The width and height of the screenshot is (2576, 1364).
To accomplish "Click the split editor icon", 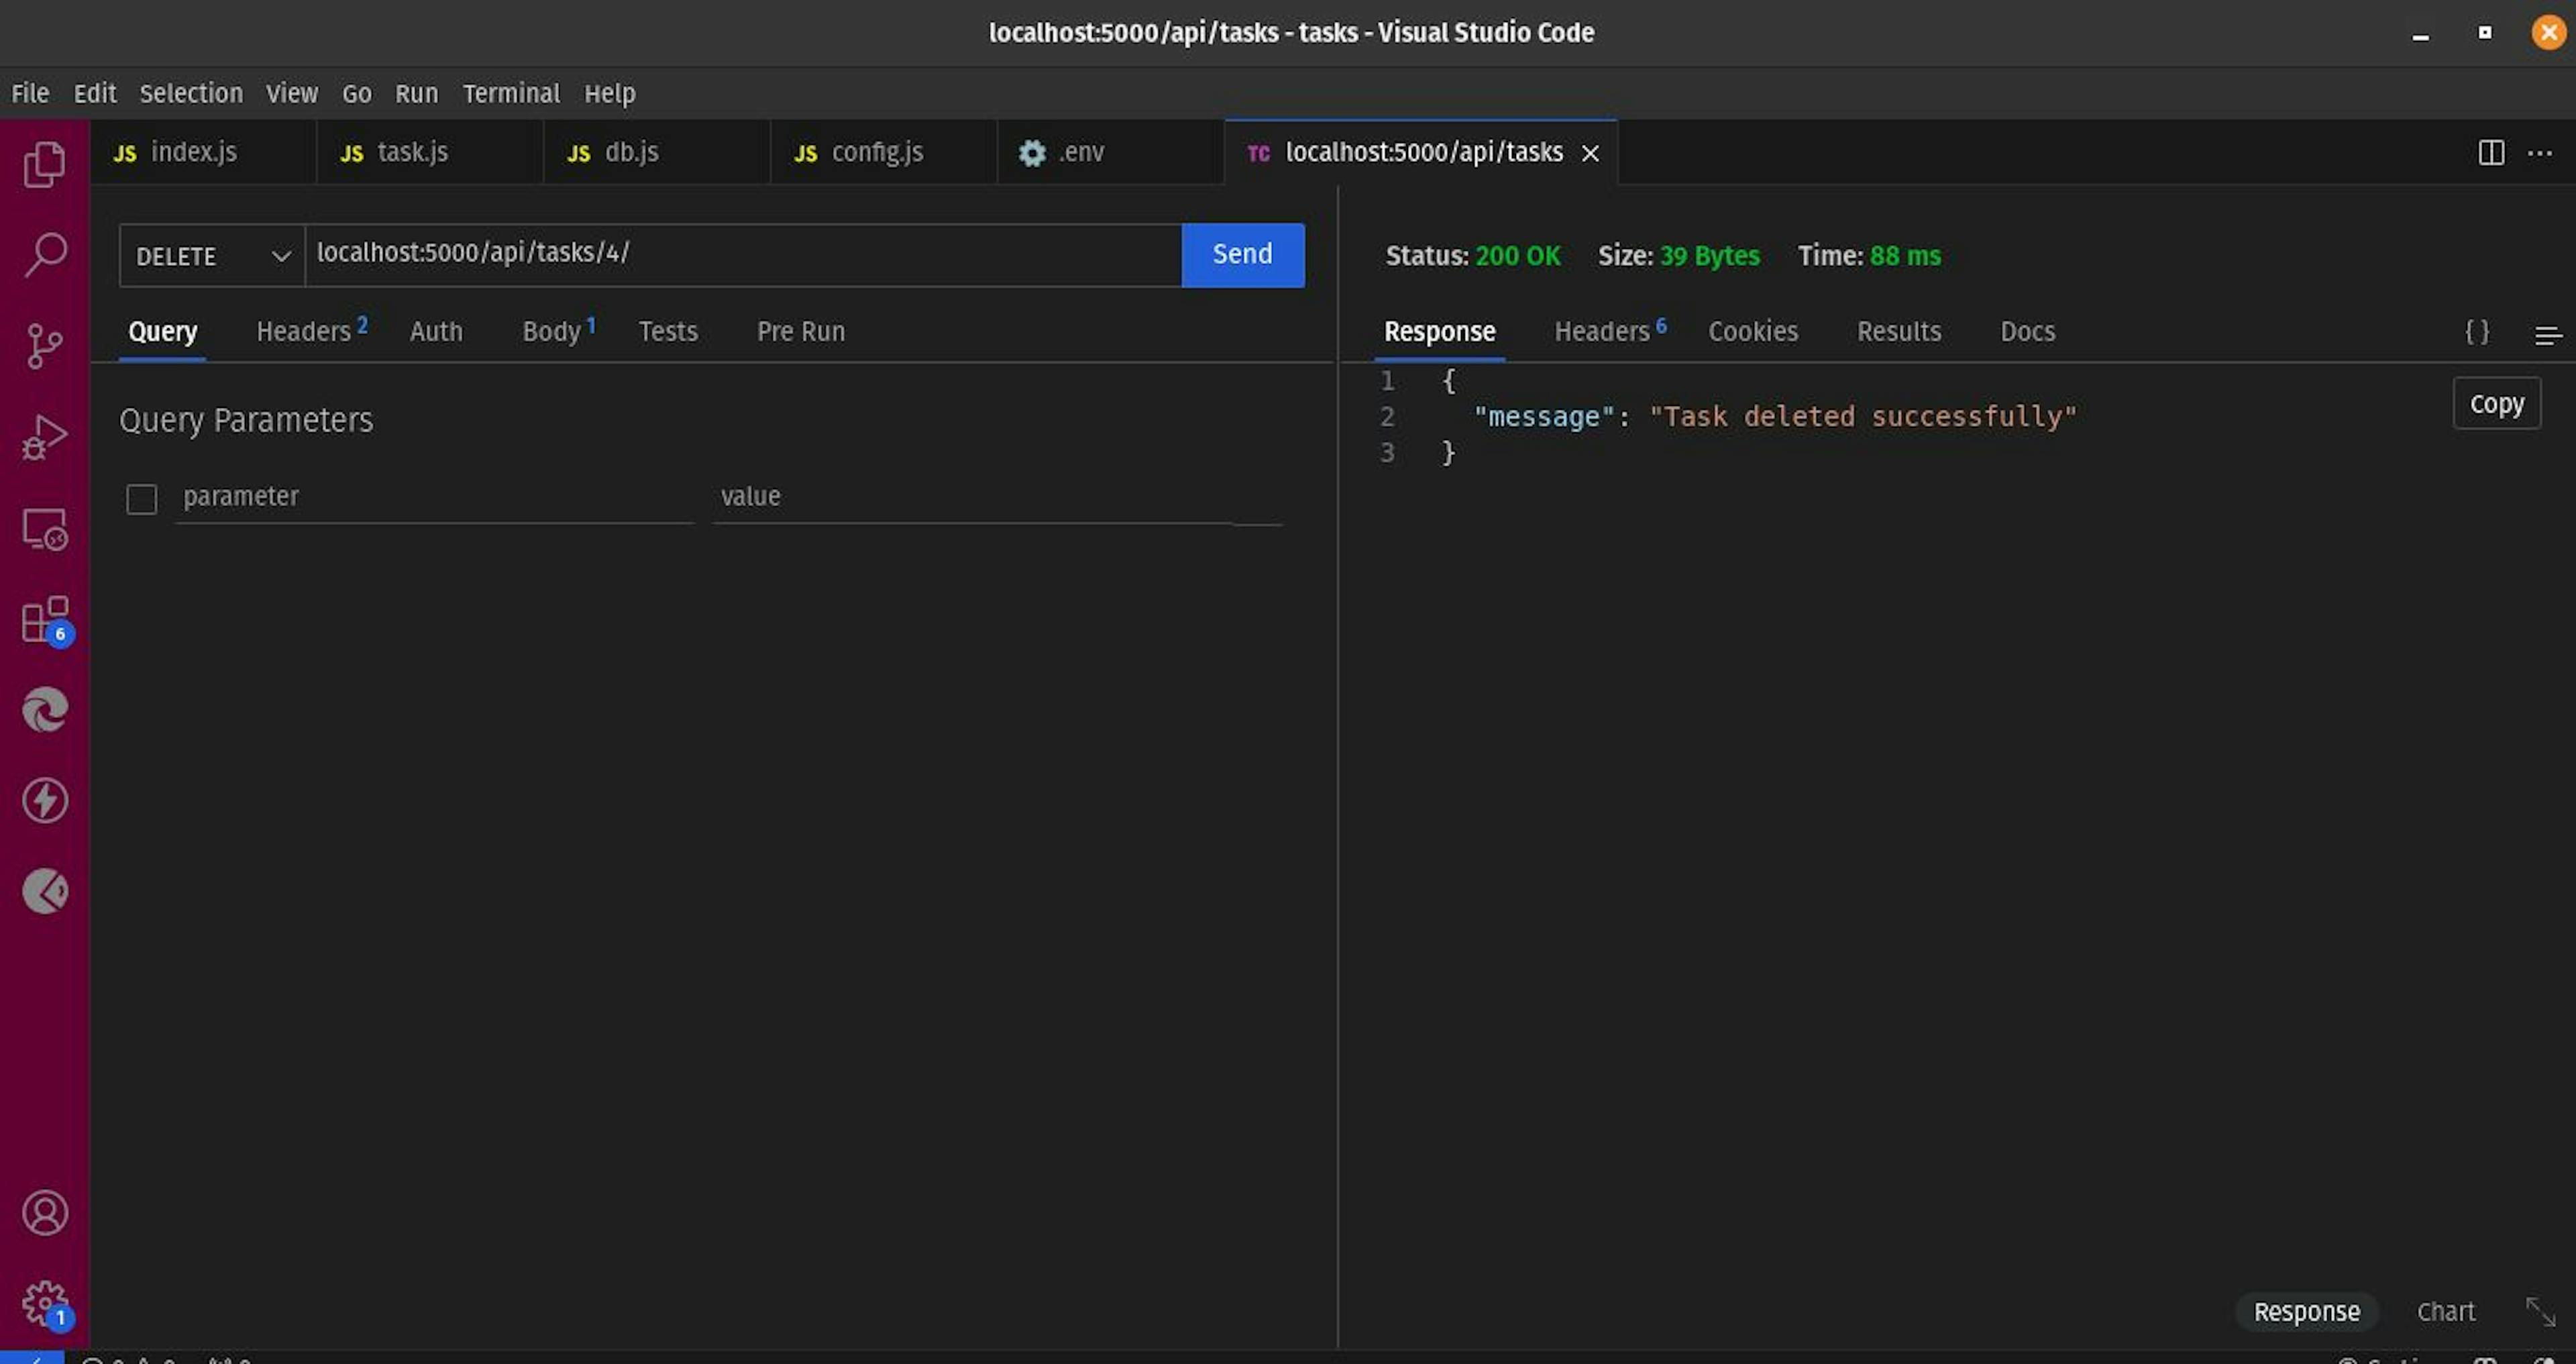I will [x=2491, y=153].
